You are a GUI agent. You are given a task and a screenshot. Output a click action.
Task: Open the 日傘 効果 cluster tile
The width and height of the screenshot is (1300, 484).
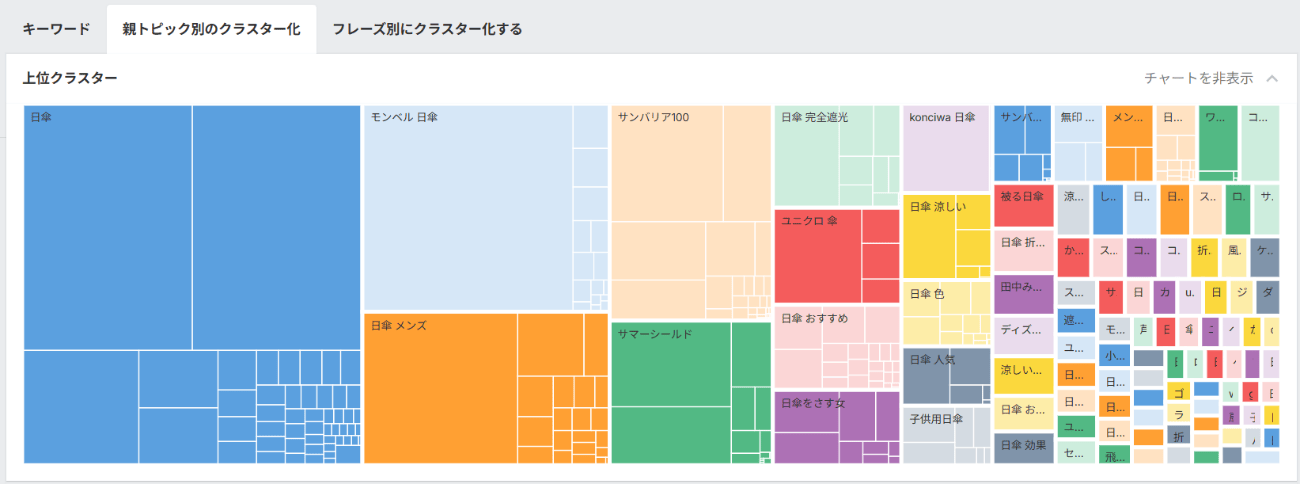tap(1023, 447)
